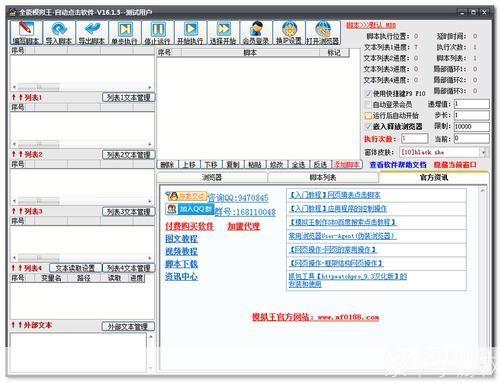Open the official website link at bottom

point(315,317)
